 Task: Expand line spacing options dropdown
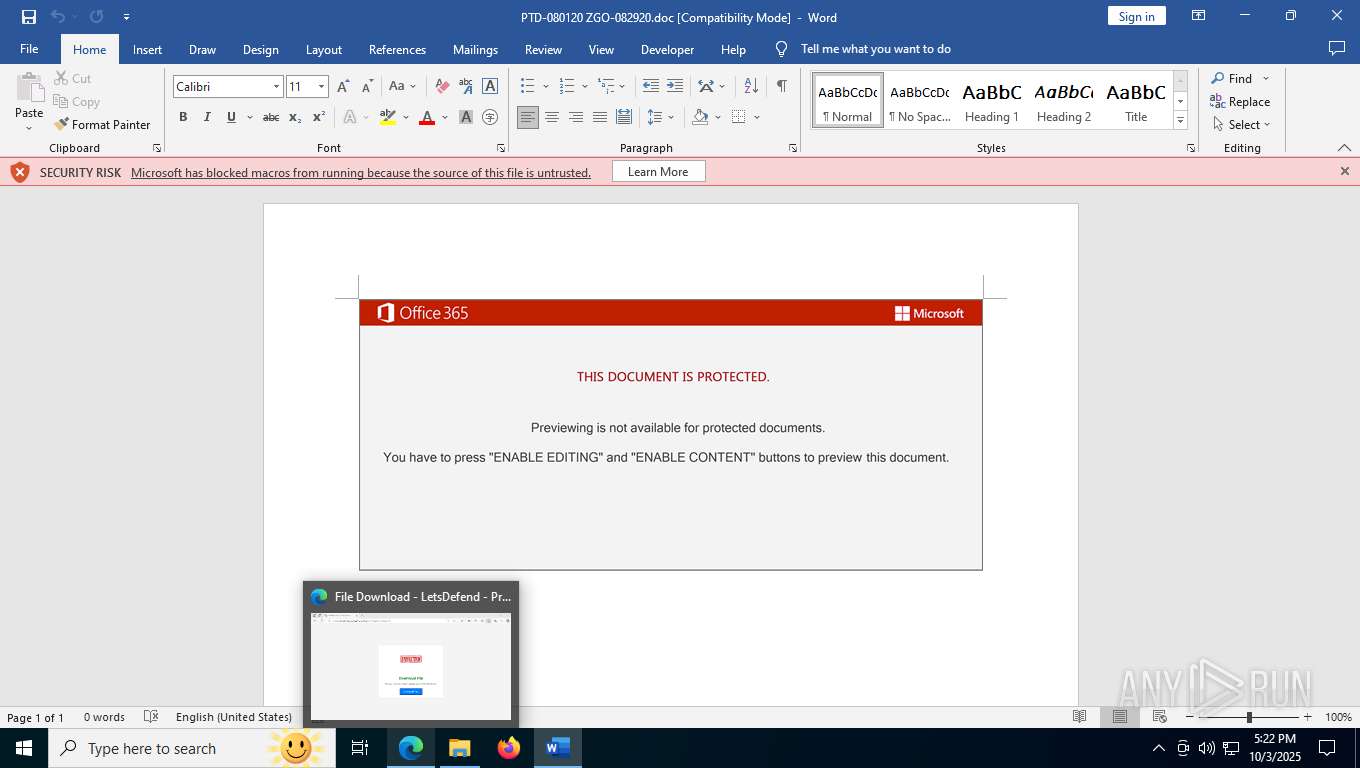point(670,117)
